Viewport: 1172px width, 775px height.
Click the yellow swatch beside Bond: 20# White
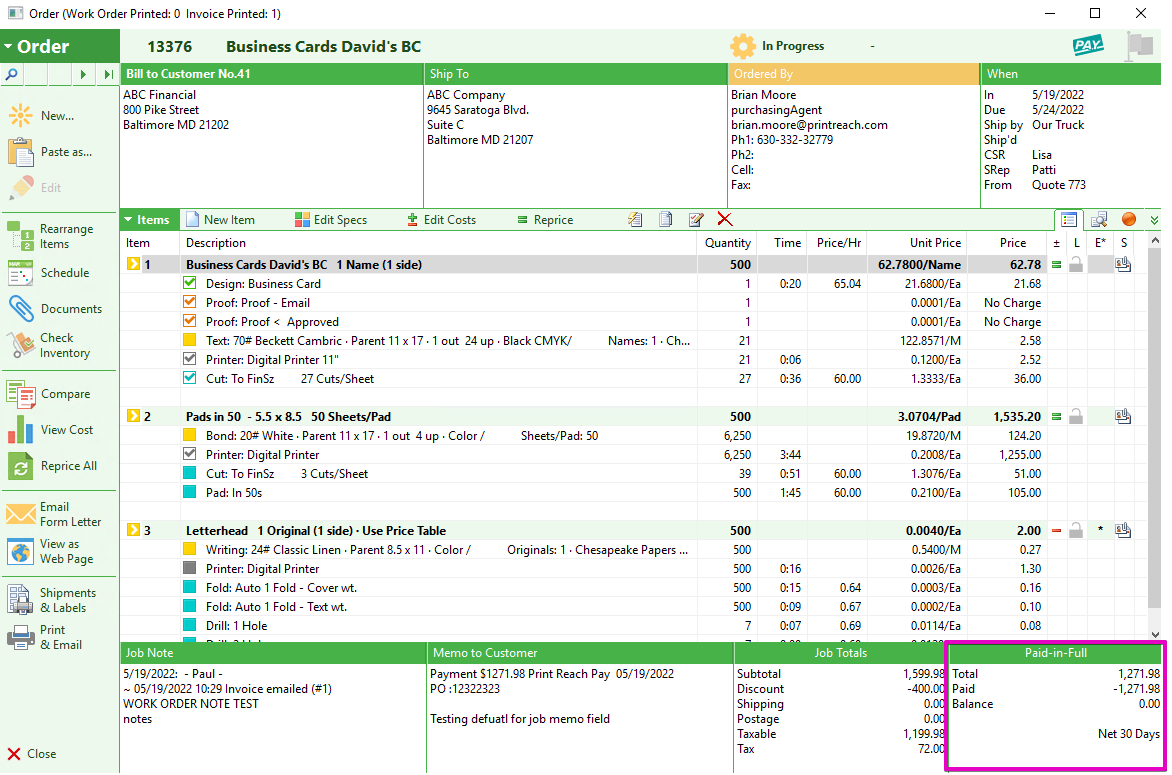(x=190, y=436)
